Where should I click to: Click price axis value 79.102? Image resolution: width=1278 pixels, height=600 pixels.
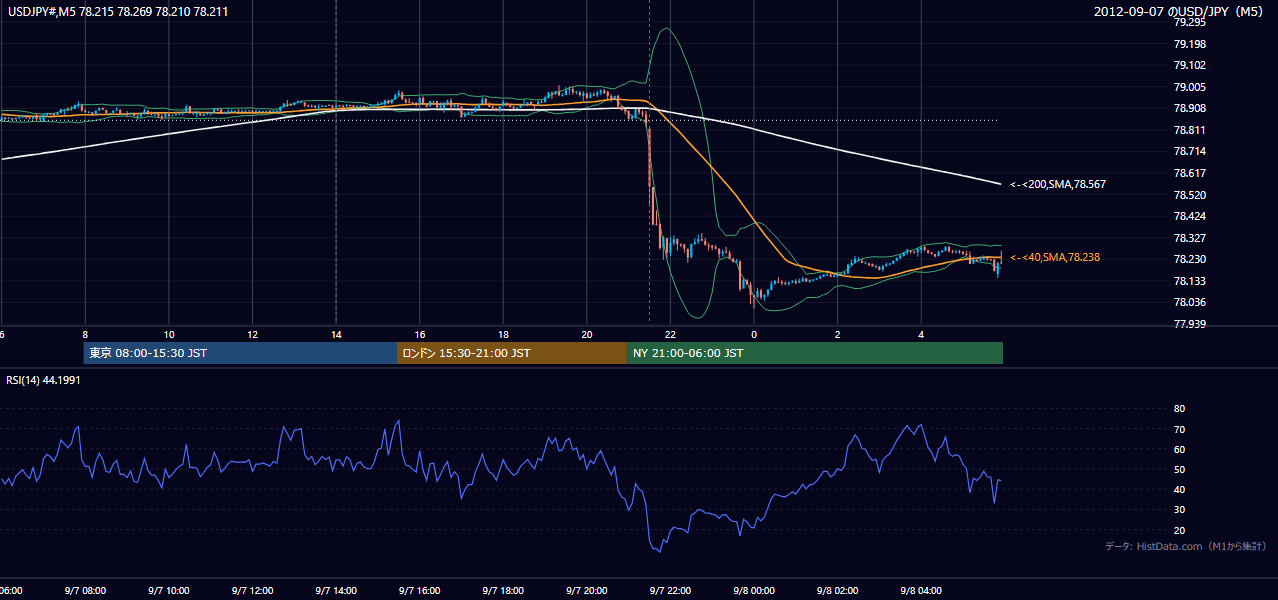click(x=1188, y=65)
